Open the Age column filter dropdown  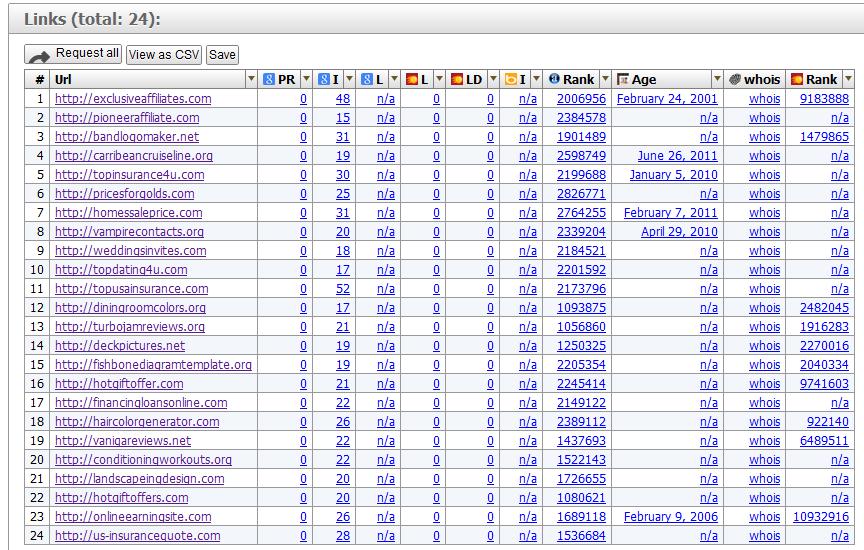click(716, 79)
